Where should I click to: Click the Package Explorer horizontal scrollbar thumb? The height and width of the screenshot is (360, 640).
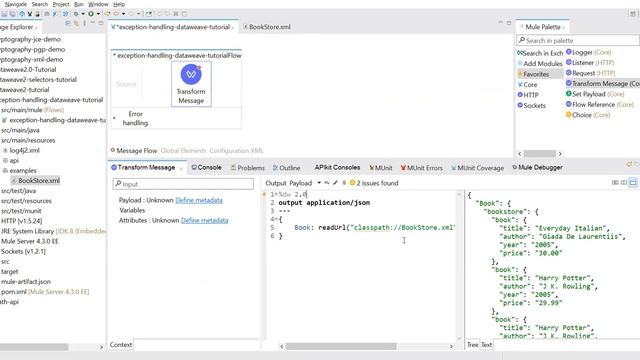(x=34, y=347)
